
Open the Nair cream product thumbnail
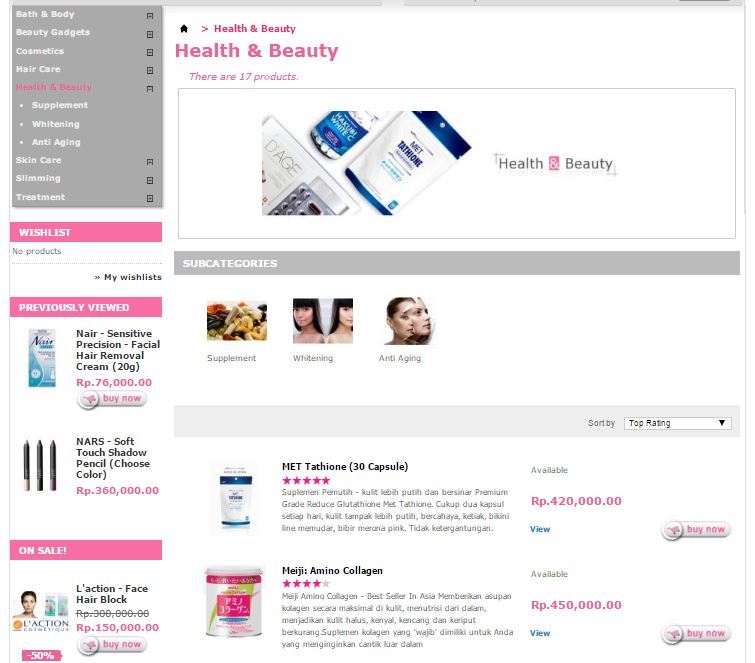(x=42, y=358)
